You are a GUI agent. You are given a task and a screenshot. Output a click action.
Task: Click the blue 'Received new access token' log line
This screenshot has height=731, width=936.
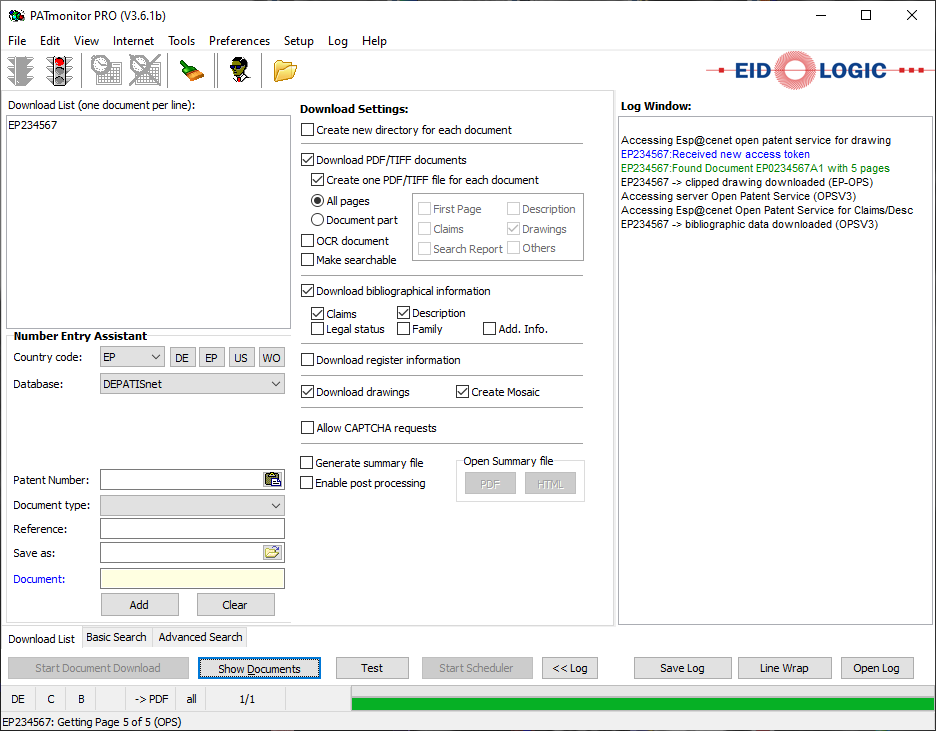(715, 154)
